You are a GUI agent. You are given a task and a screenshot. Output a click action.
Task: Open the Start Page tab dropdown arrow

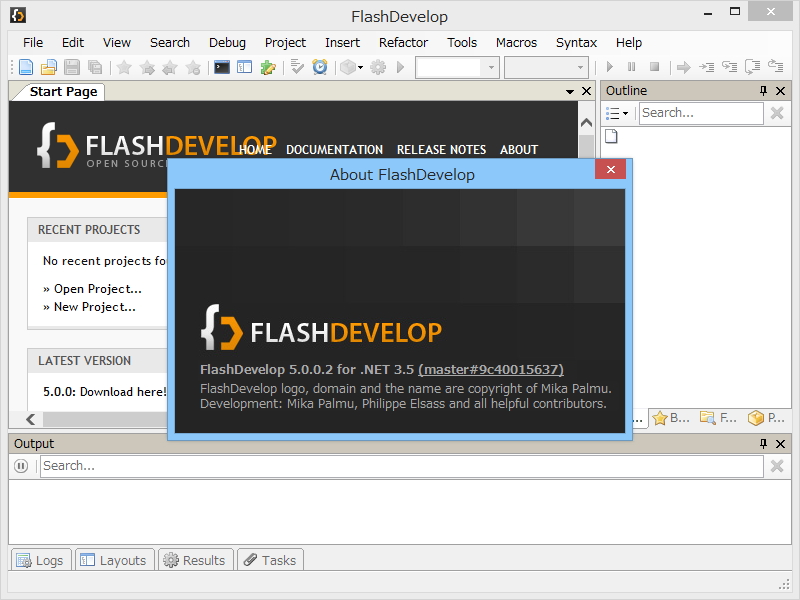click(x=570, y=91)
